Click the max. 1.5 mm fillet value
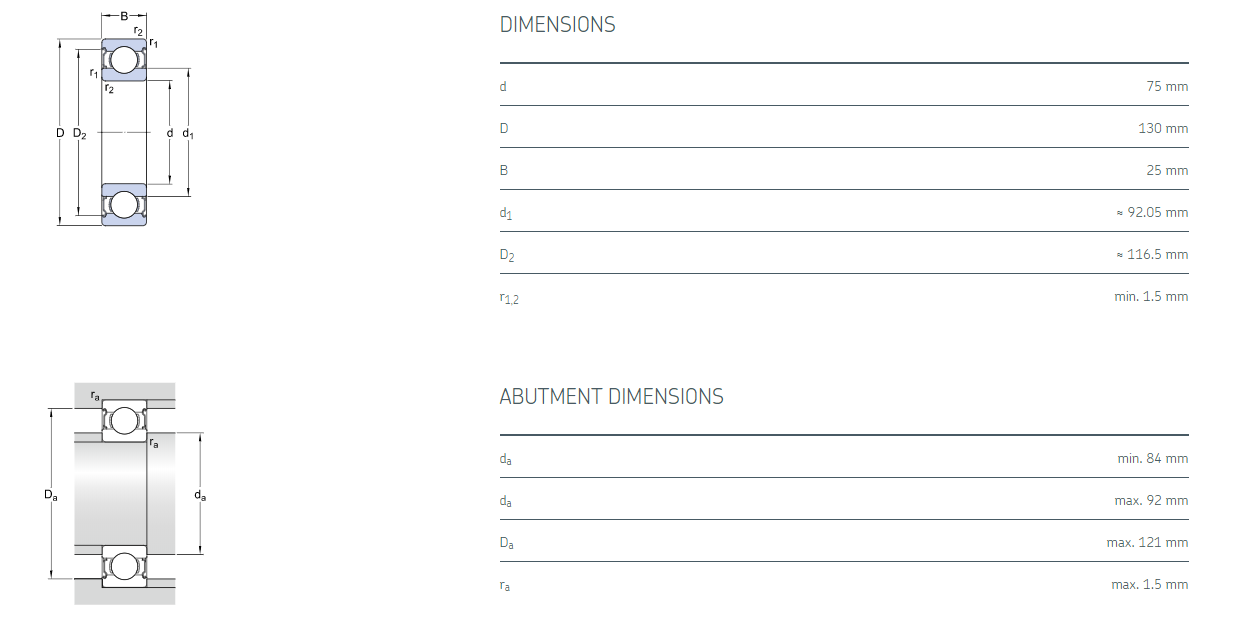The height and width of the screenshot is (634, 1233). point(1149,585)
